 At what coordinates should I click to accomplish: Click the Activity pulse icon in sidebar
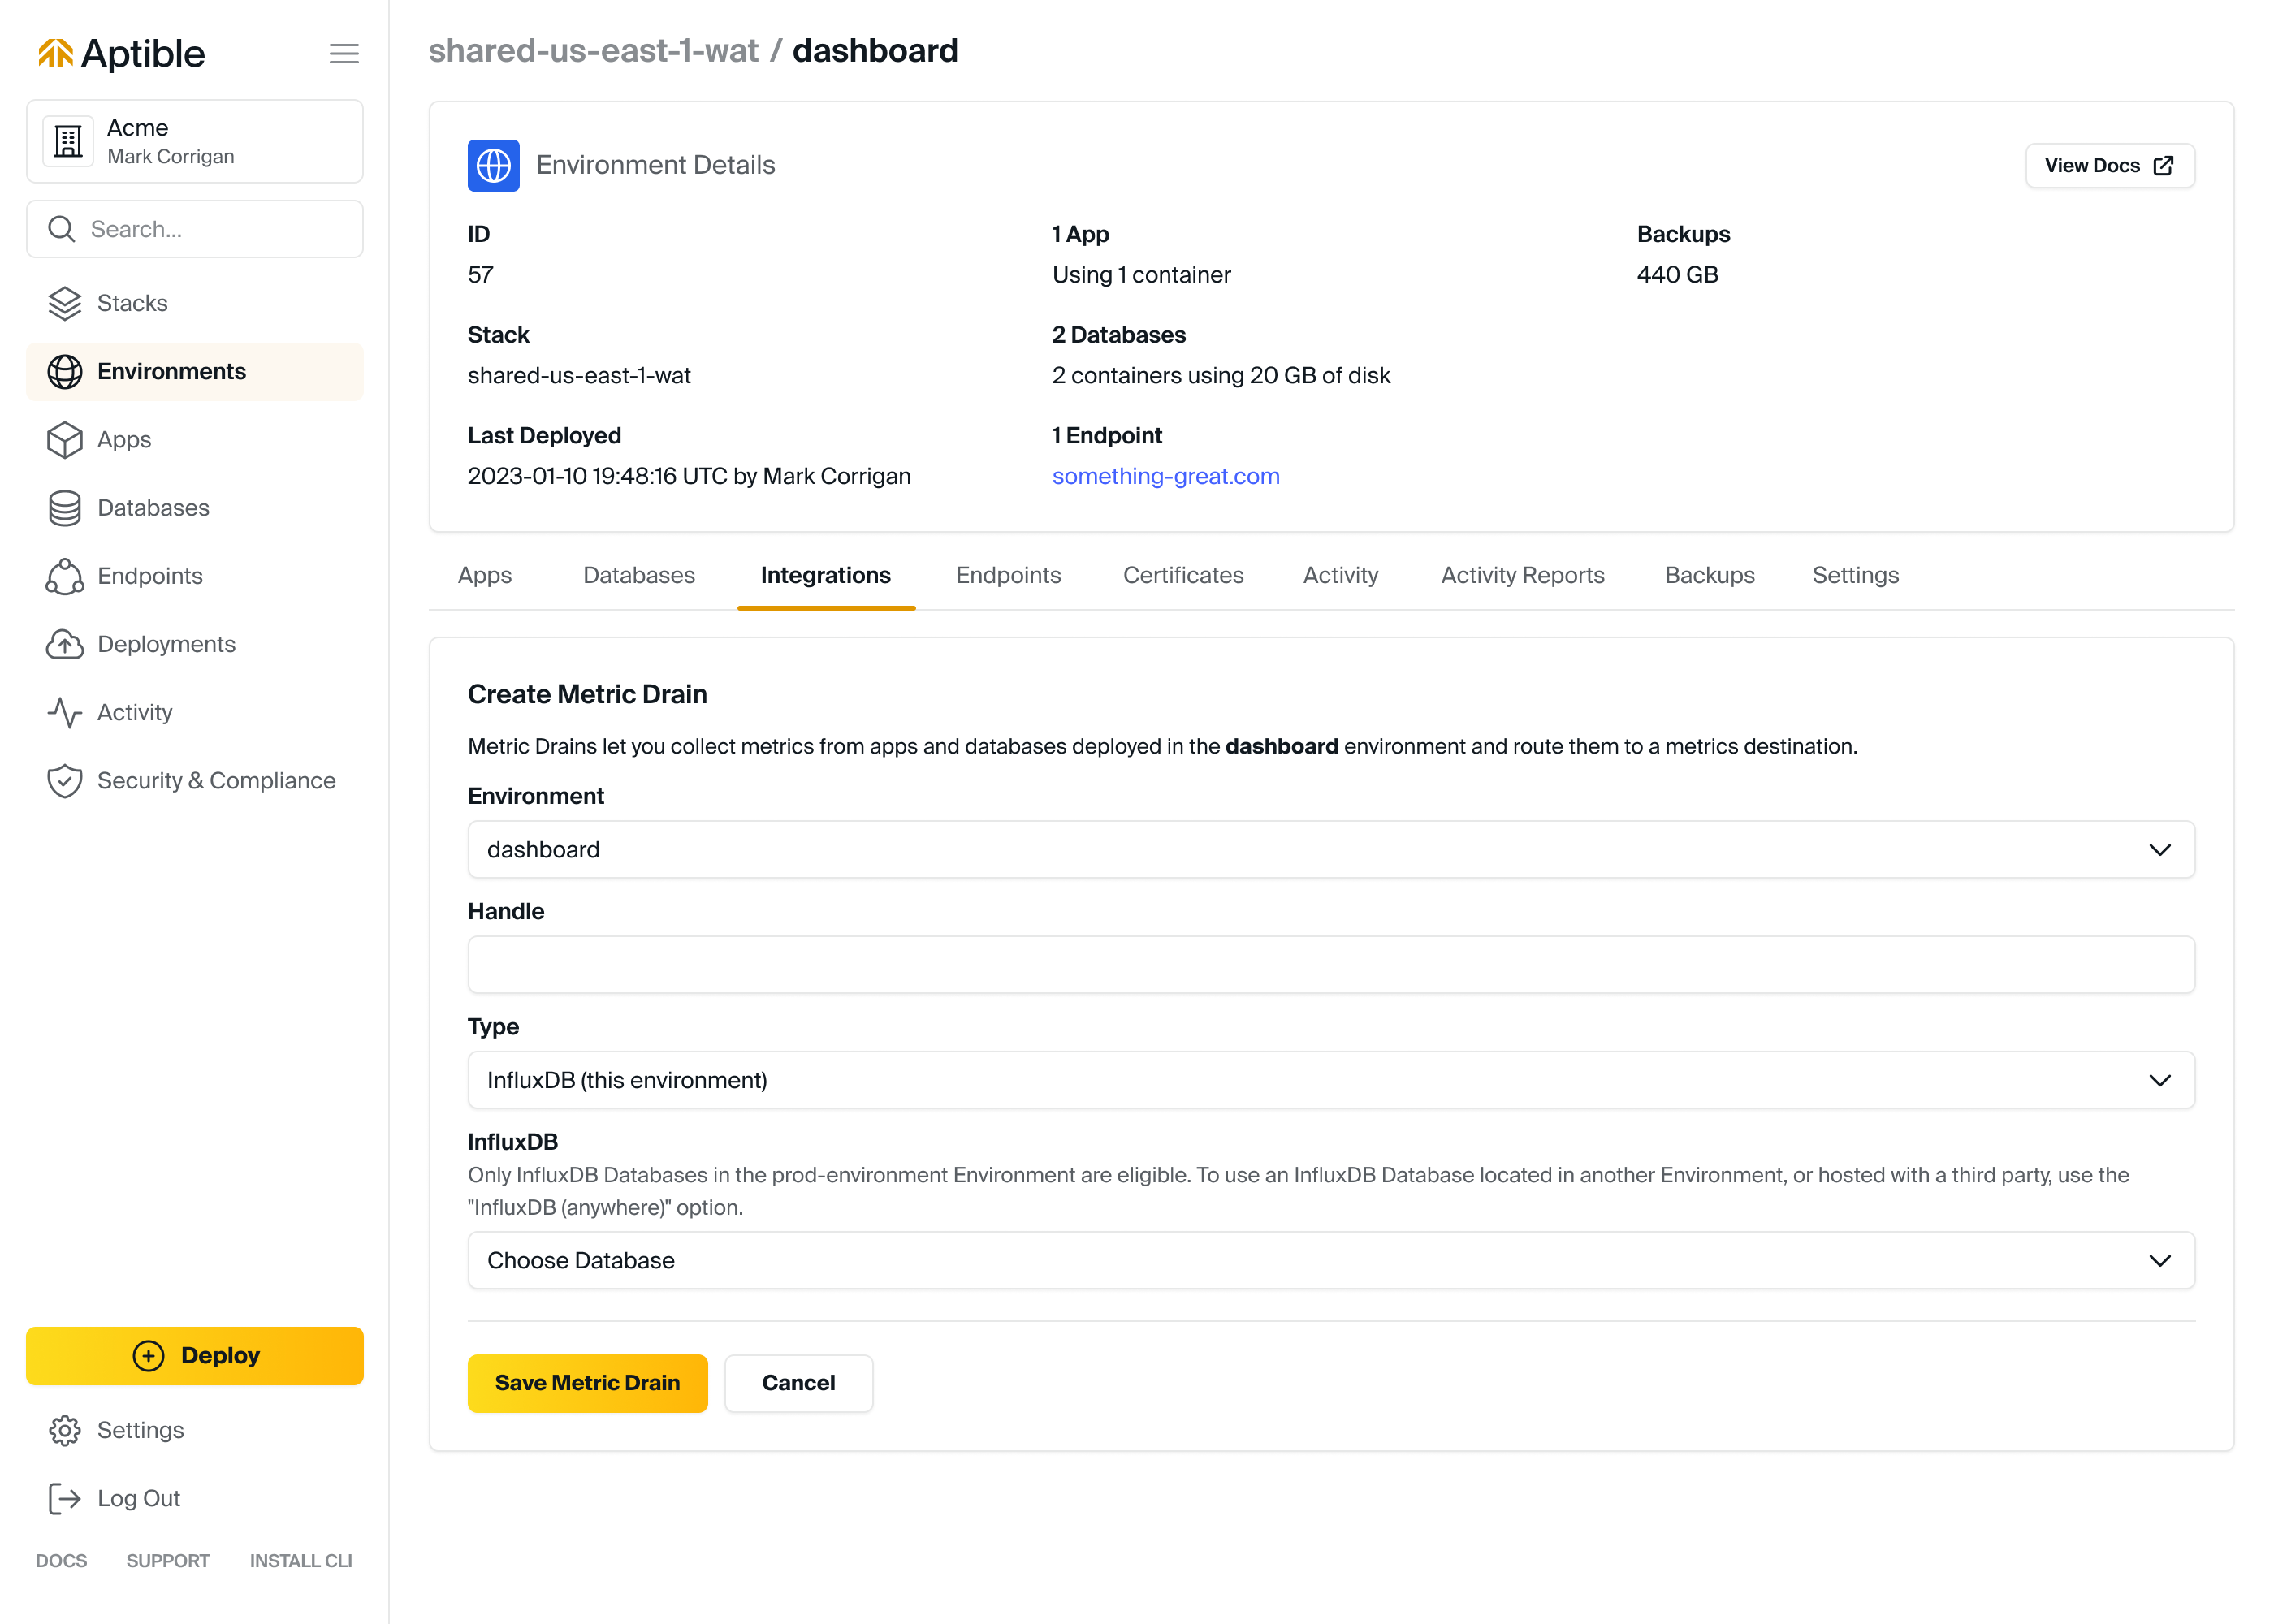pos(65,712)
